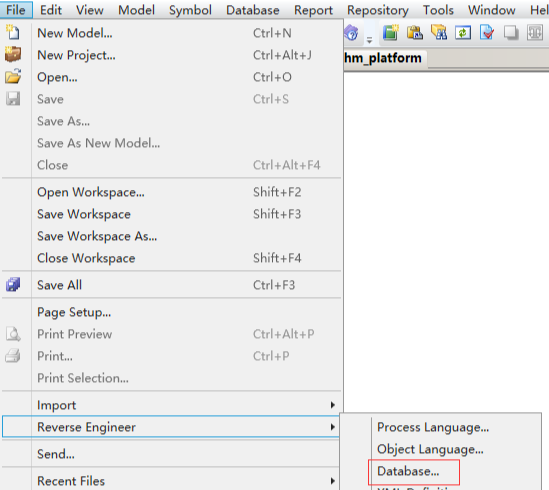The image size is (549, 490).
Task: Switch to the hm_platform tab
Action: click(383, 58)
